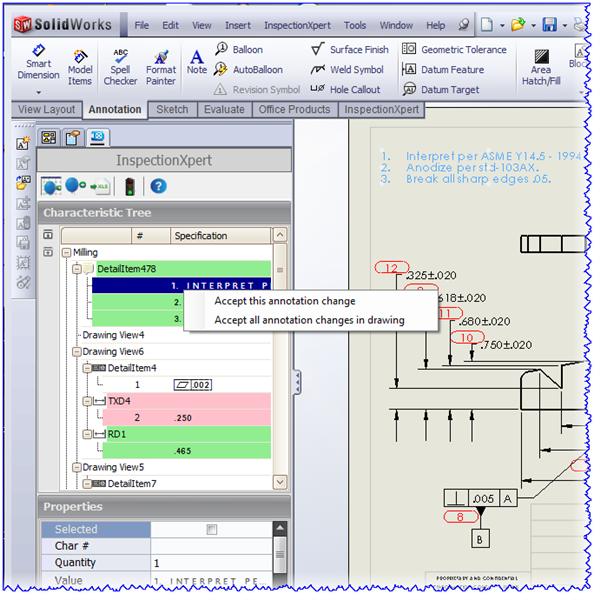
Task: Open the Insert menu
Action: click(238, 25)
